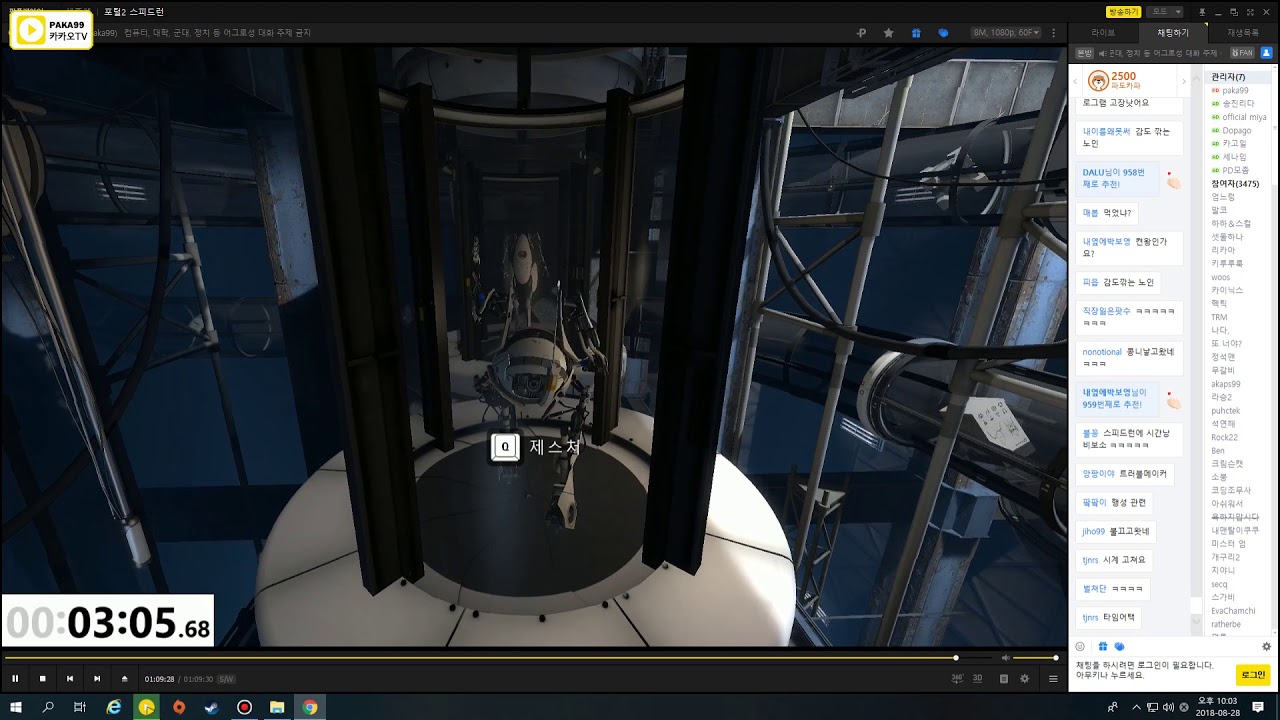This screenshot has height=720, width=1280.
Task: Click the blue cheer hands icon
Action: (x=943, y=33)
